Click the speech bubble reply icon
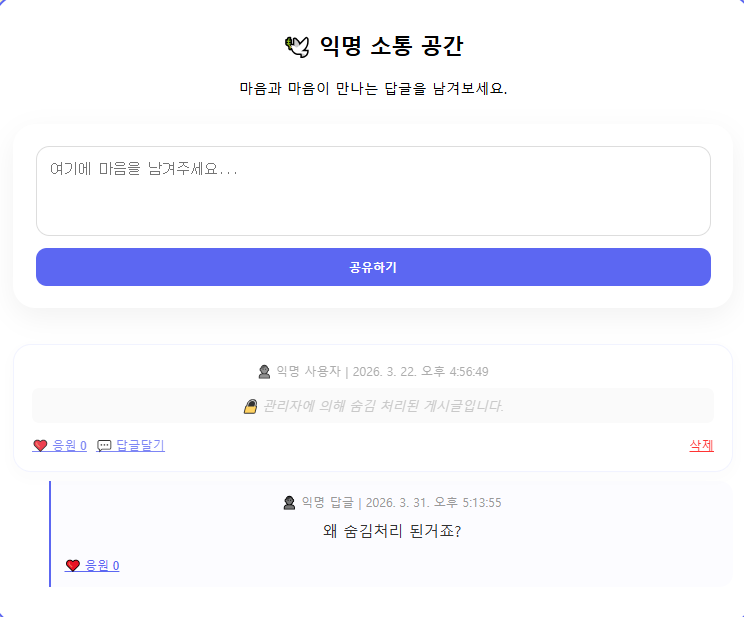Image resolution: width=744 pixels, height=617 pixels. pyautogui.click(x=104, y=446)
